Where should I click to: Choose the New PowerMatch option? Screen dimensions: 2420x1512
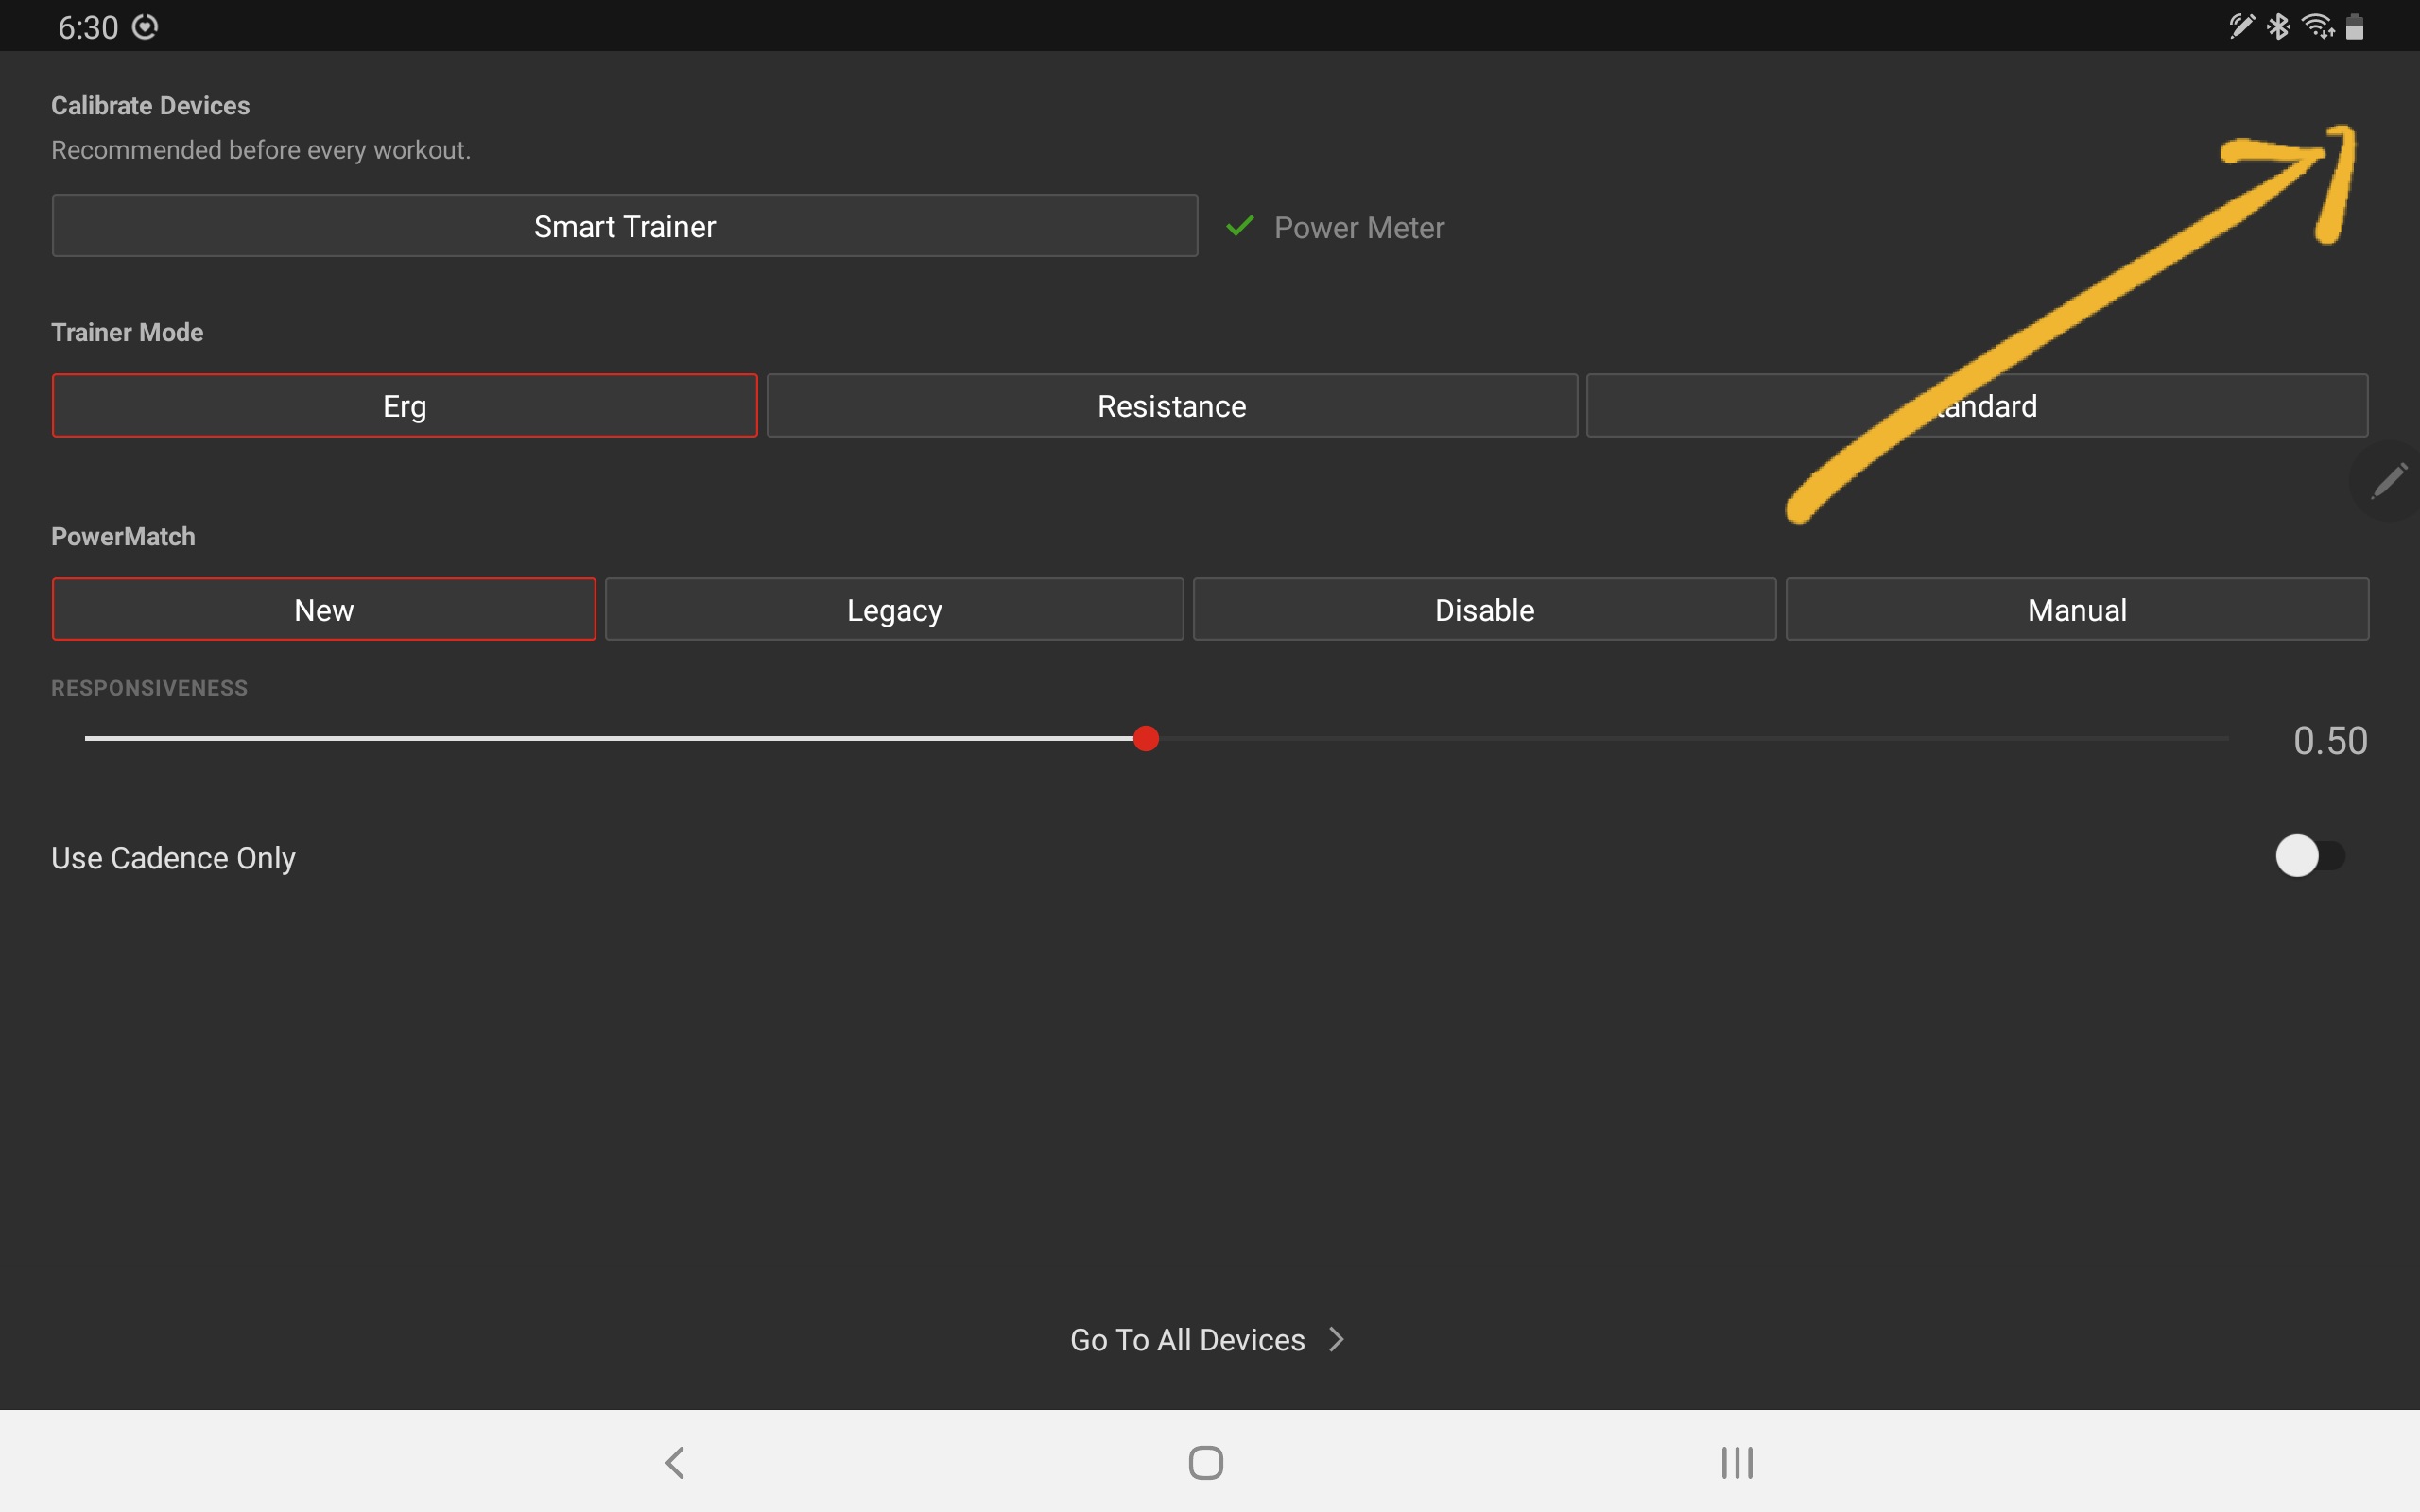324,609
